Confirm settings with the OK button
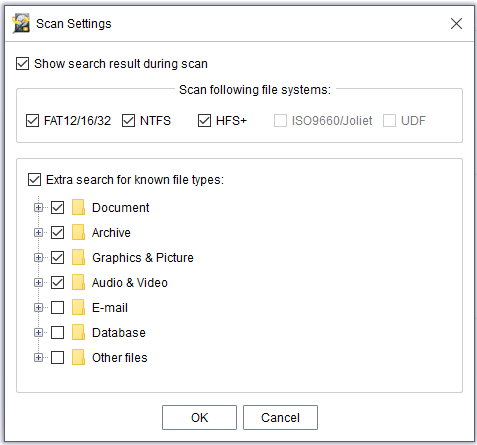477x445 pixels. tap(199, 417)
